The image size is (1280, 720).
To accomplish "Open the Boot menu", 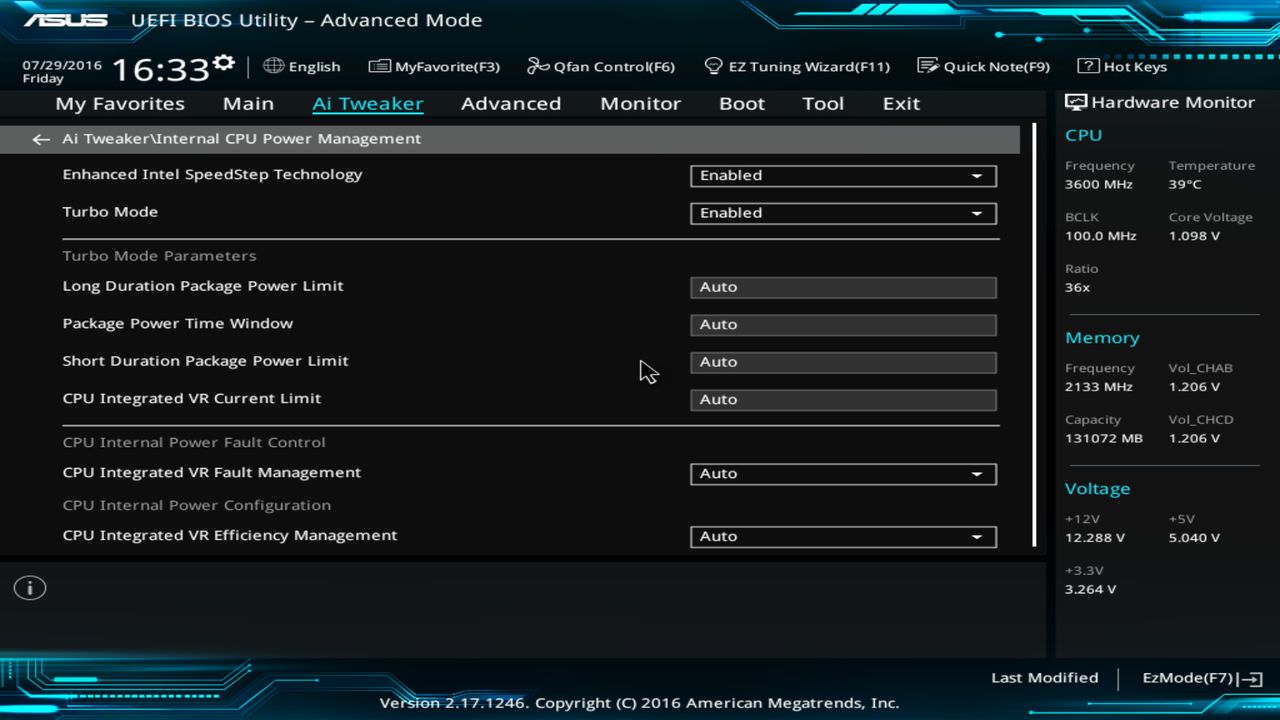I will pyautogui.click(x=741, y=103).
